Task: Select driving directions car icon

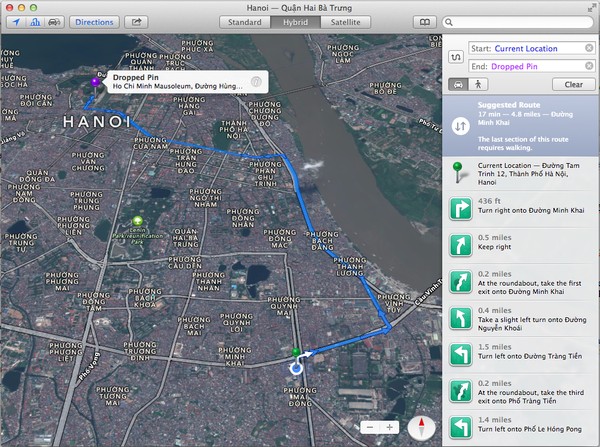Action: (x=458, y=84)
